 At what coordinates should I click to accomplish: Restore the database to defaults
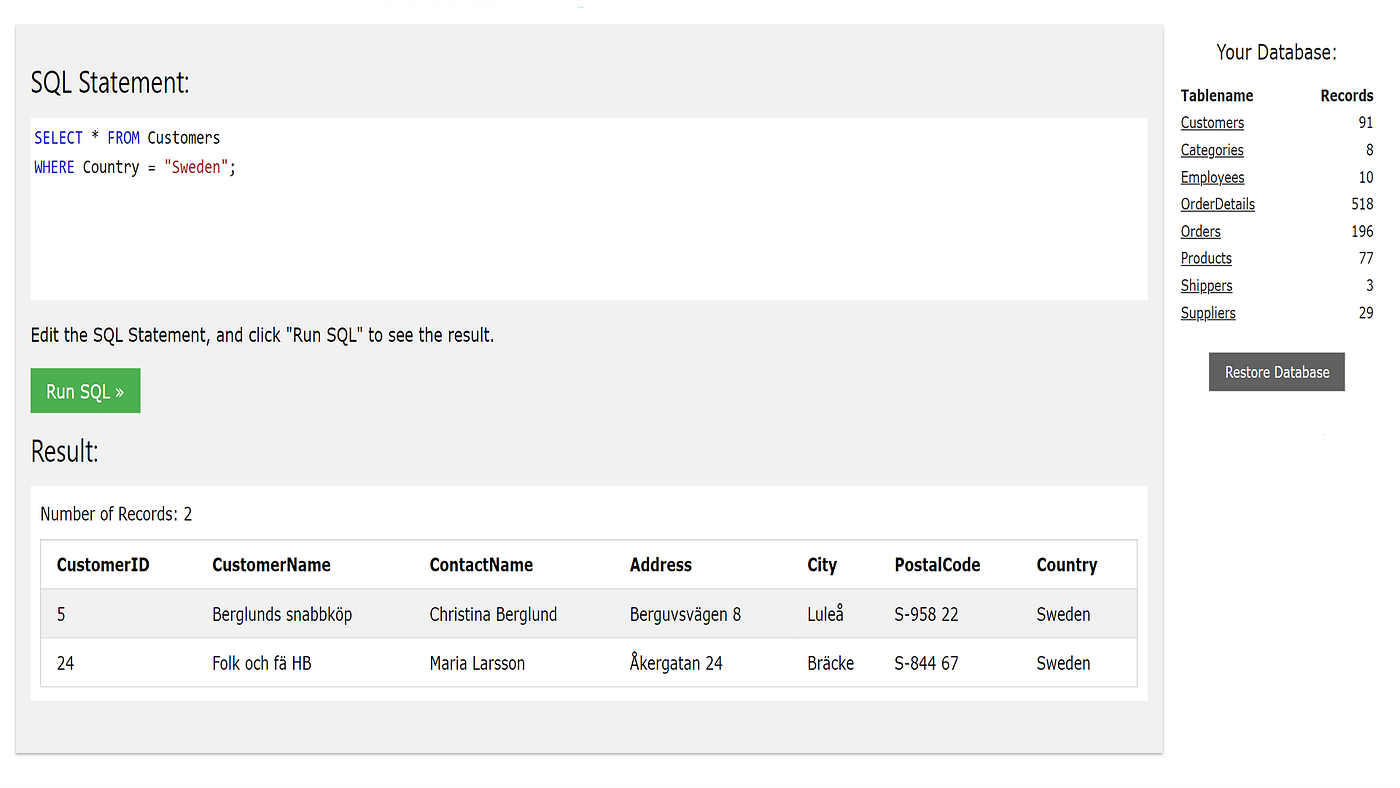[1276, 371]
